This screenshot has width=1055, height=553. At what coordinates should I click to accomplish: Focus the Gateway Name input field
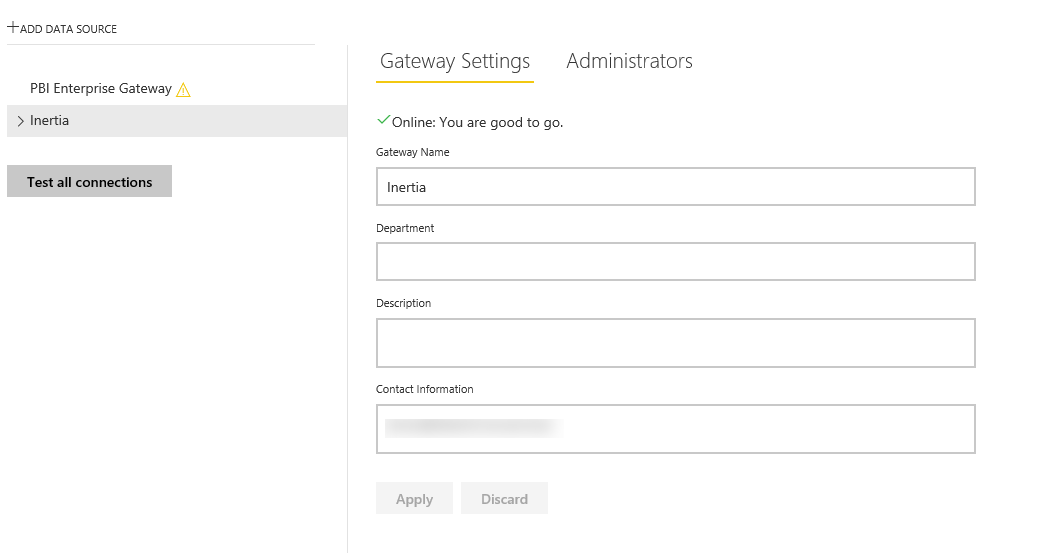point(676,186)
